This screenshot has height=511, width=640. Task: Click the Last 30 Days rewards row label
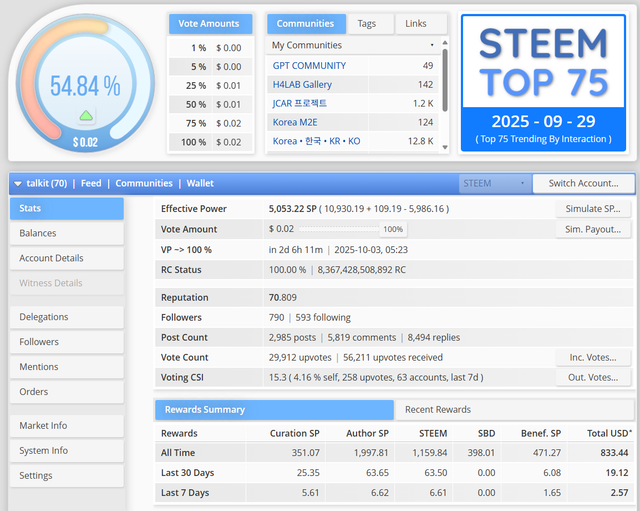click(x=187, y=473)
